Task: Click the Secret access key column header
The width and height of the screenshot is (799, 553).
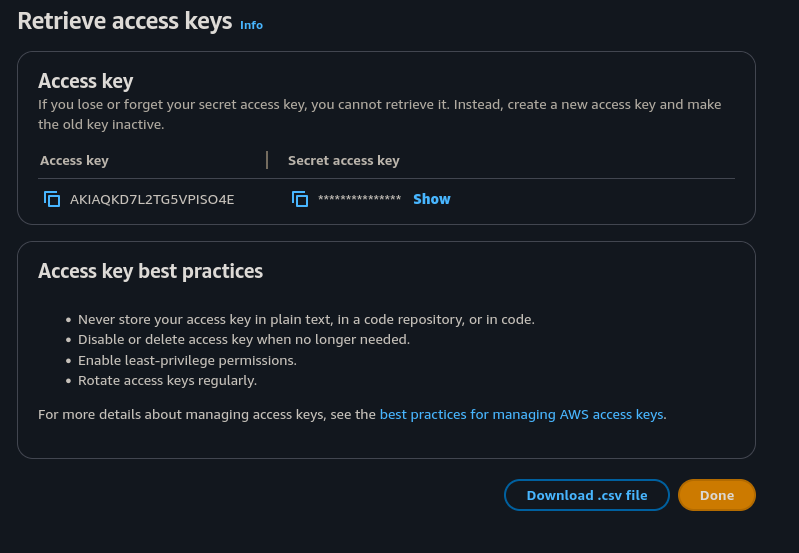Action: coord(344,160)
